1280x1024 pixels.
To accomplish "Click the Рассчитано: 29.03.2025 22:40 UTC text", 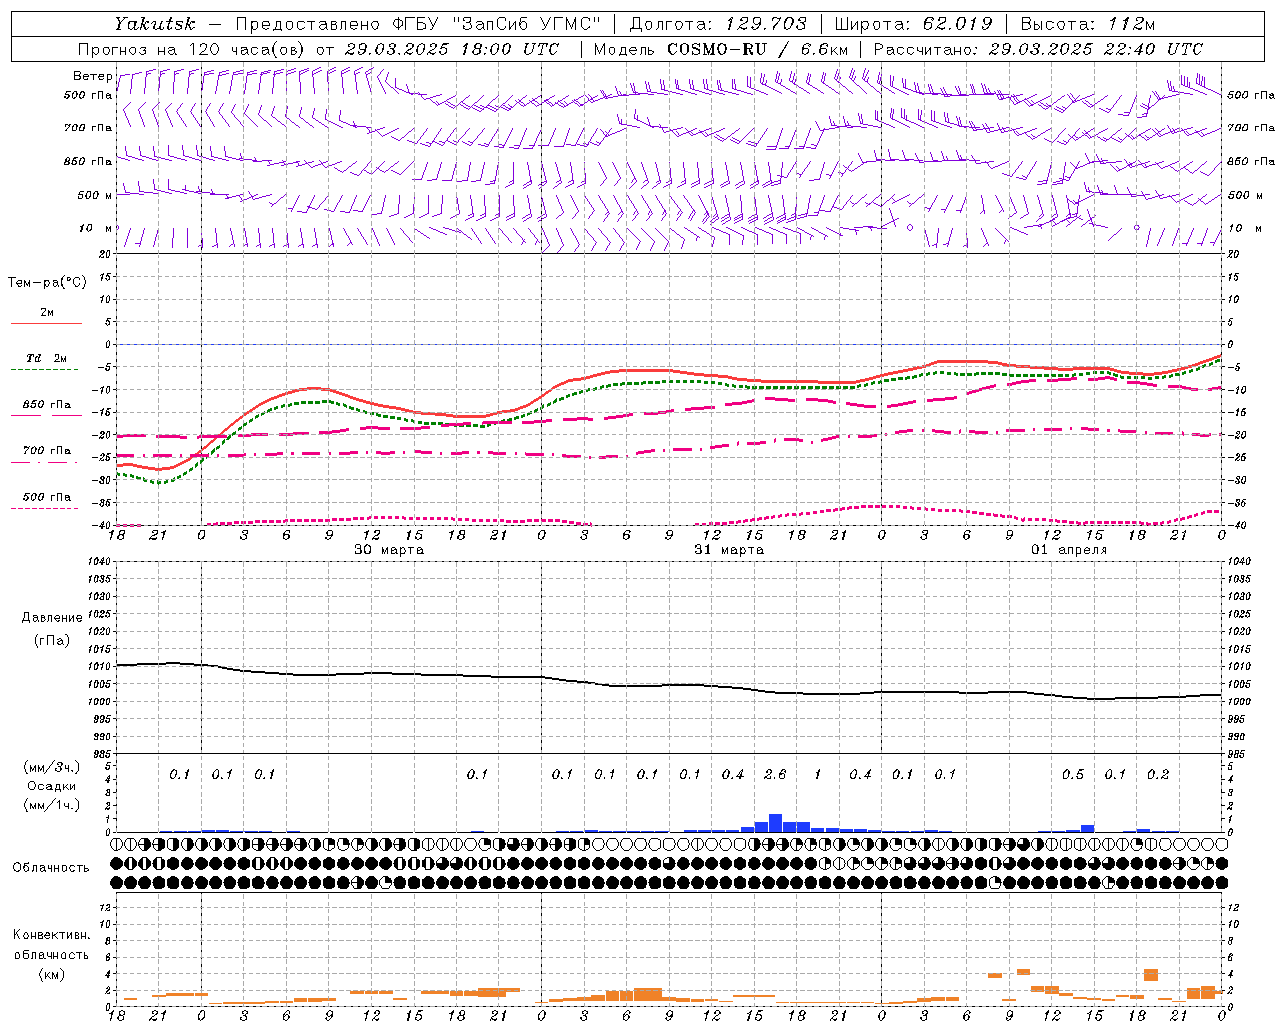I will coord(1038,49).
